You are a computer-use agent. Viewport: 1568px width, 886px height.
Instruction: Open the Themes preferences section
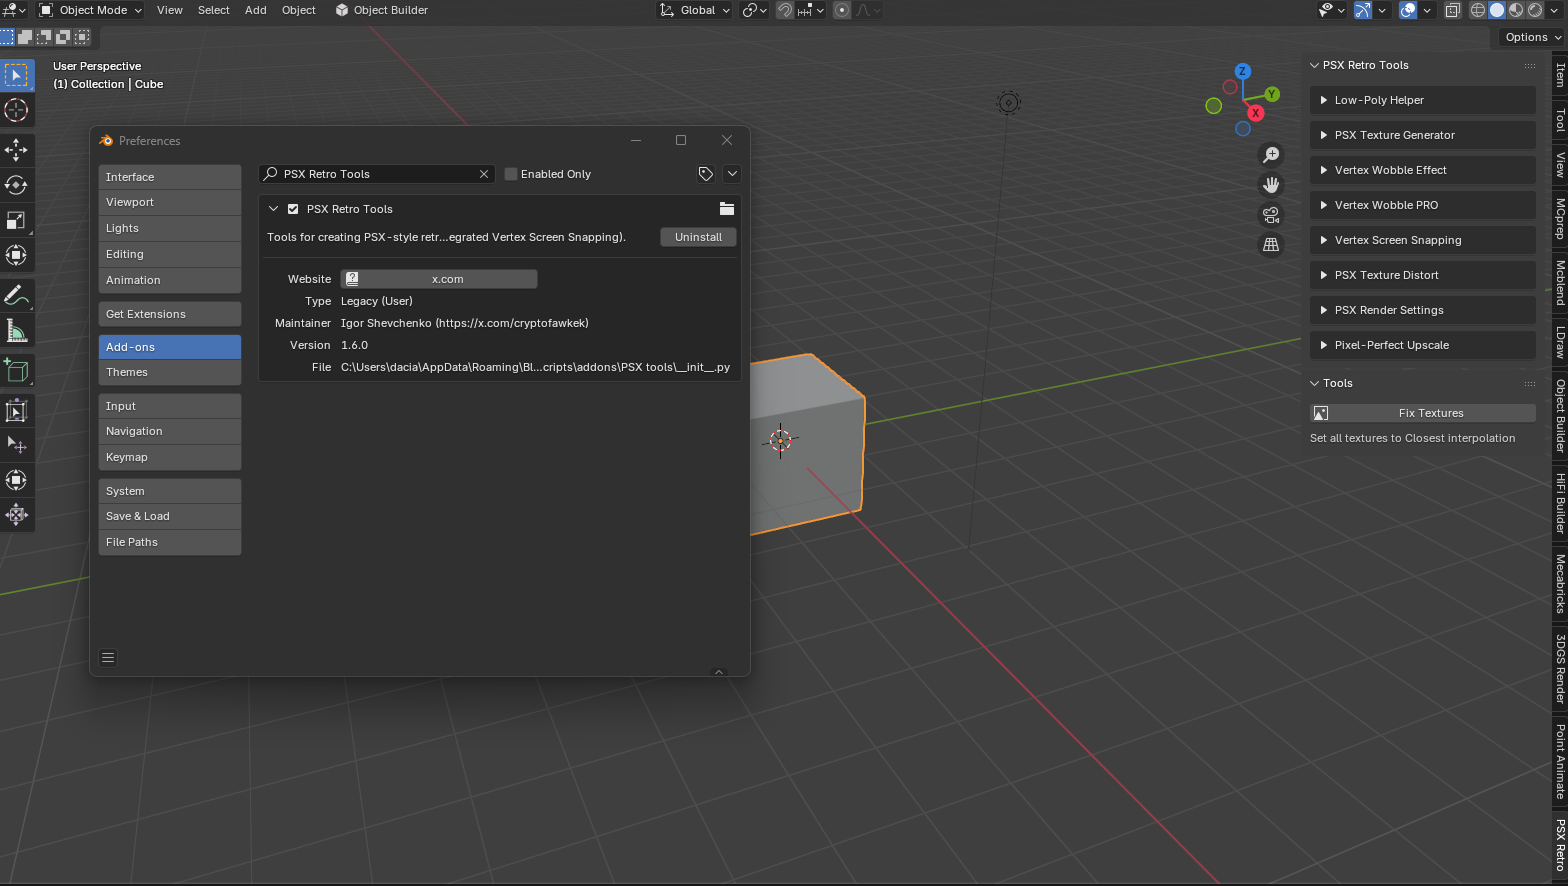(x=170, y=372)
